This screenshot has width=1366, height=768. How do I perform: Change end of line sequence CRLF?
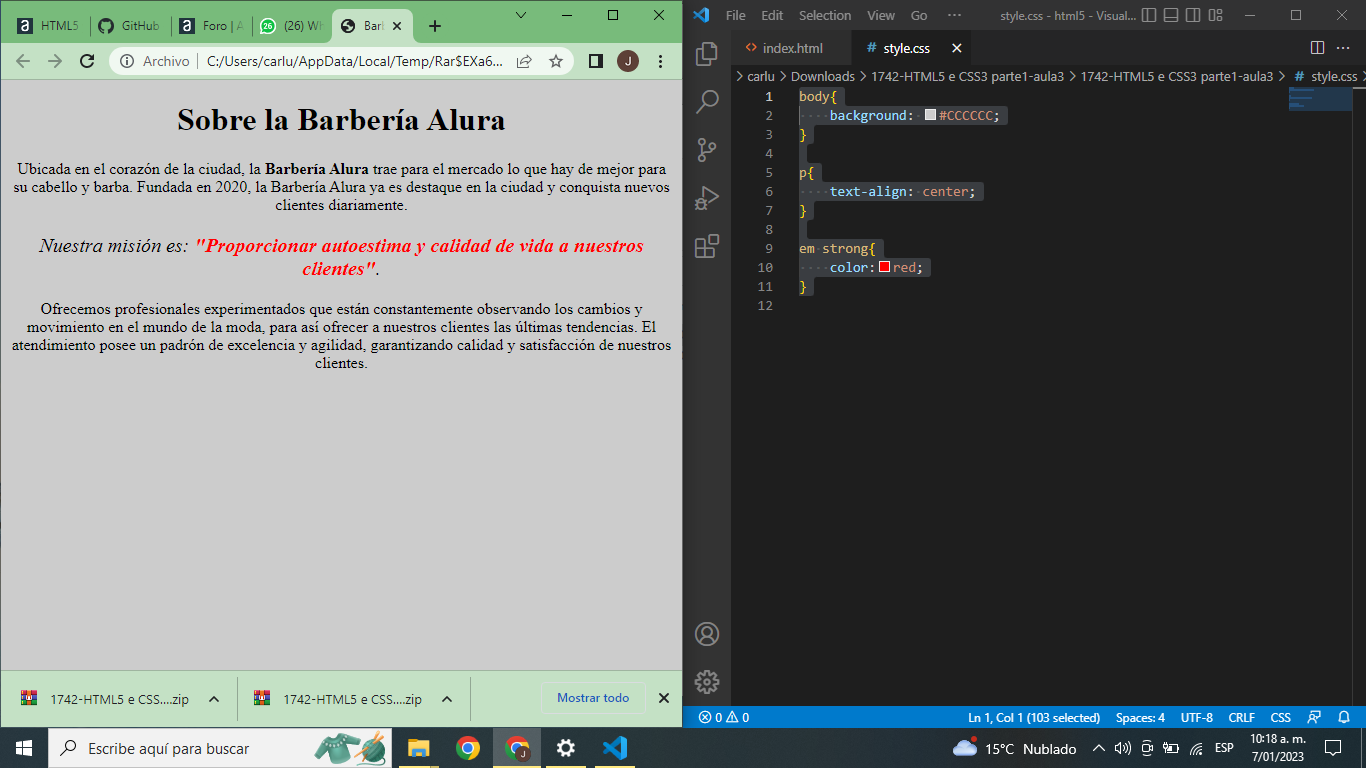coord(1241,717)
